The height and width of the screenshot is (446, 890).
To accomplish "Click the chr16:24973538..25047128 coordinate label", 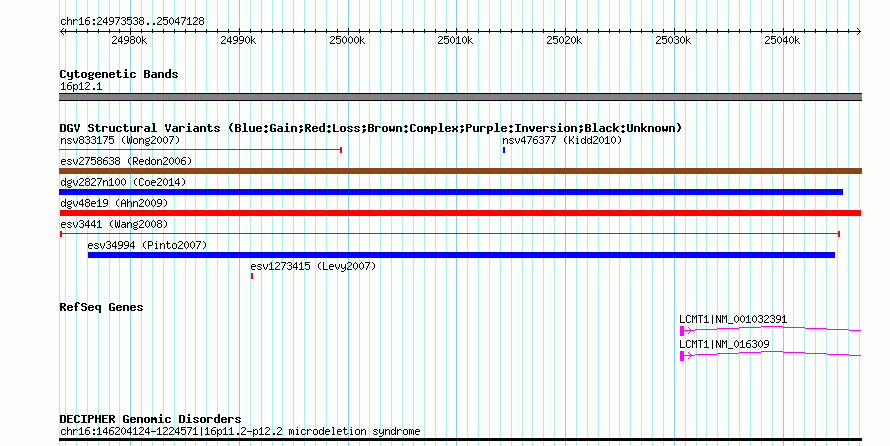I will tap(132, 22).
